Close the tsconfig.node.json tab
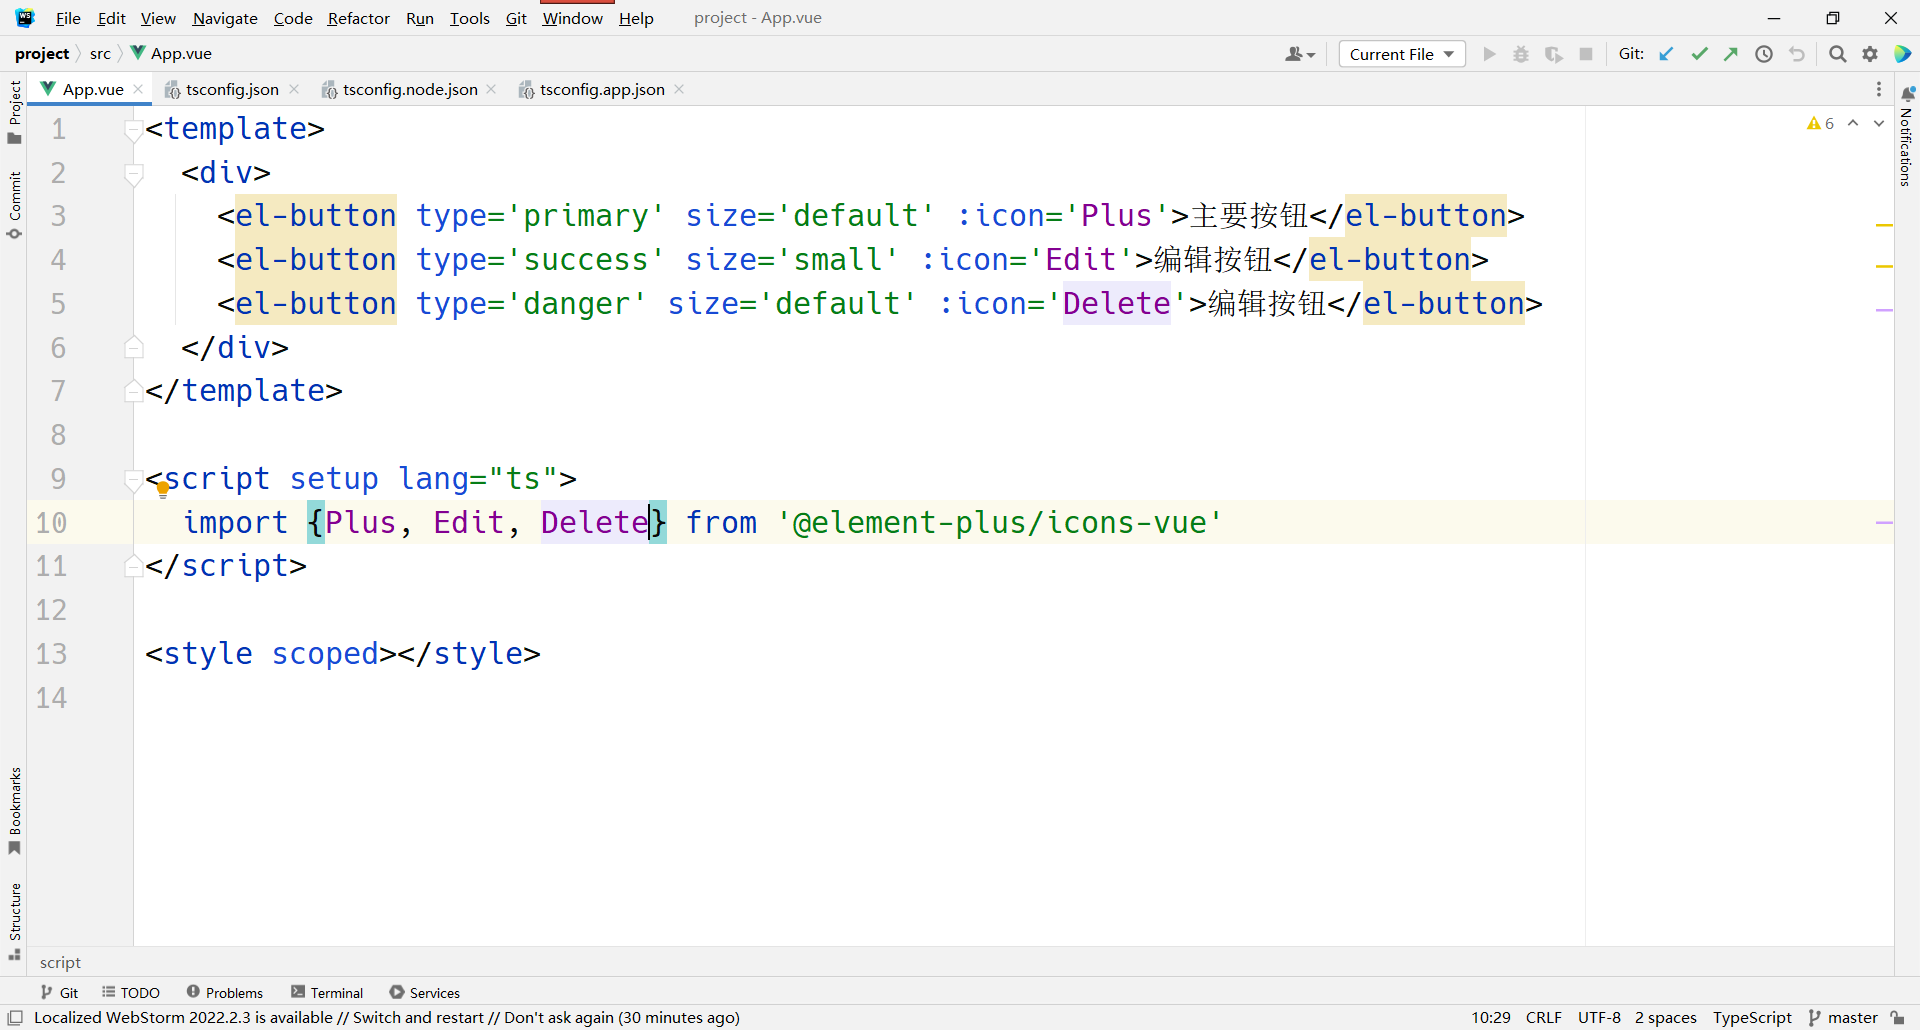1920x1030 pixels. 491,89
